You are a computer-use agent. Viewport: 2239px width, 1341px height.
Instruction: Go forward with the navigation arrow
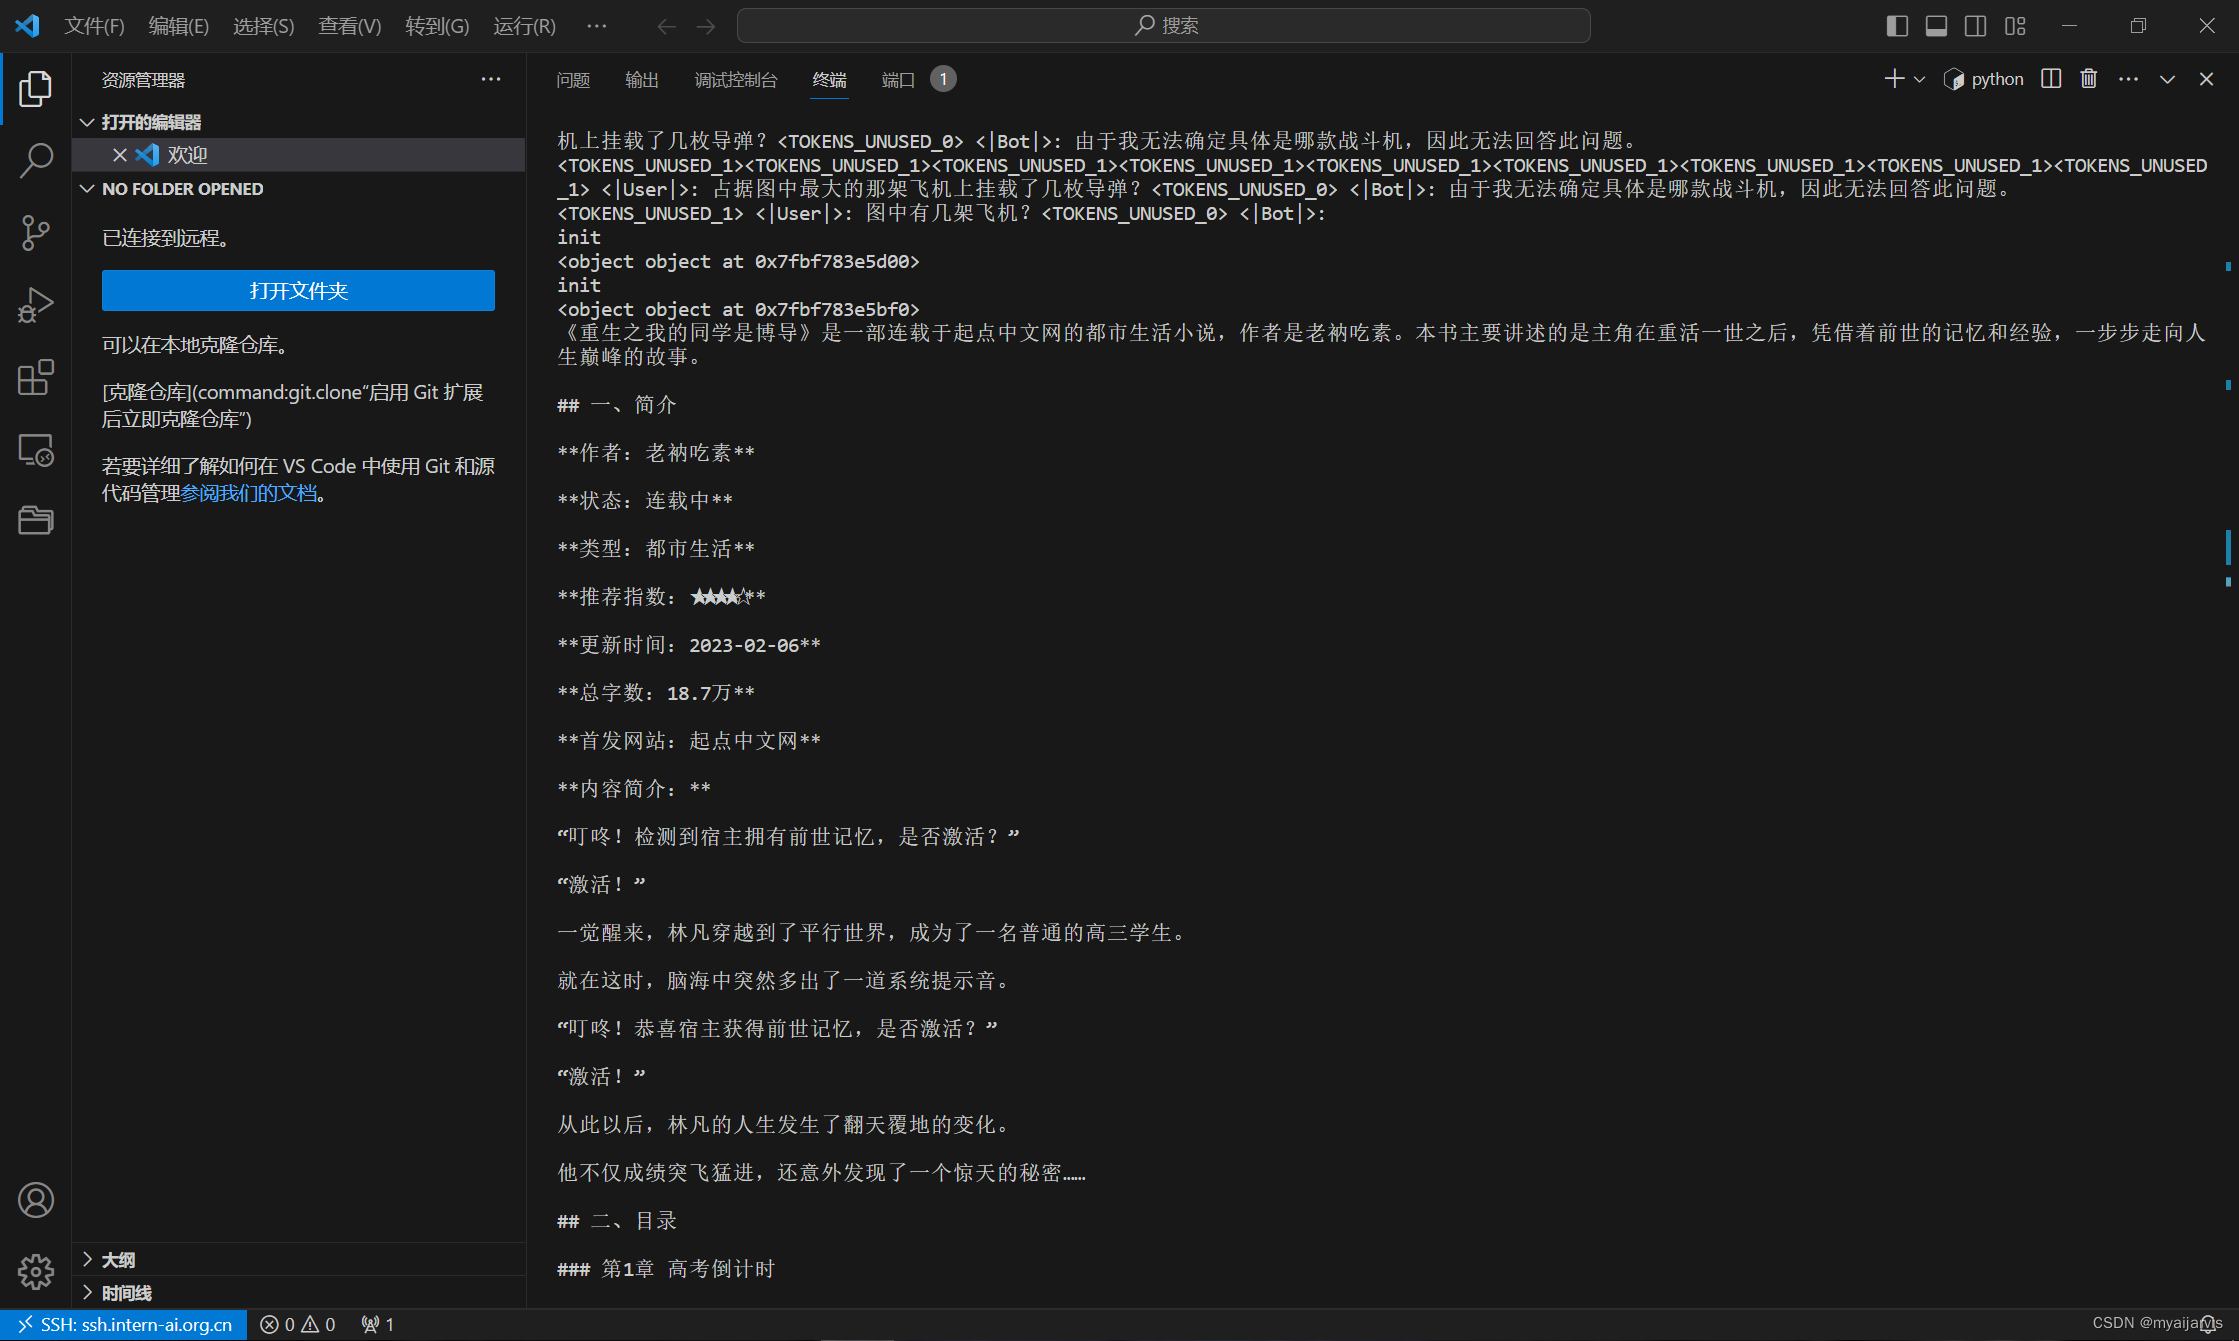pyautogui.click(x=706, y=26)
